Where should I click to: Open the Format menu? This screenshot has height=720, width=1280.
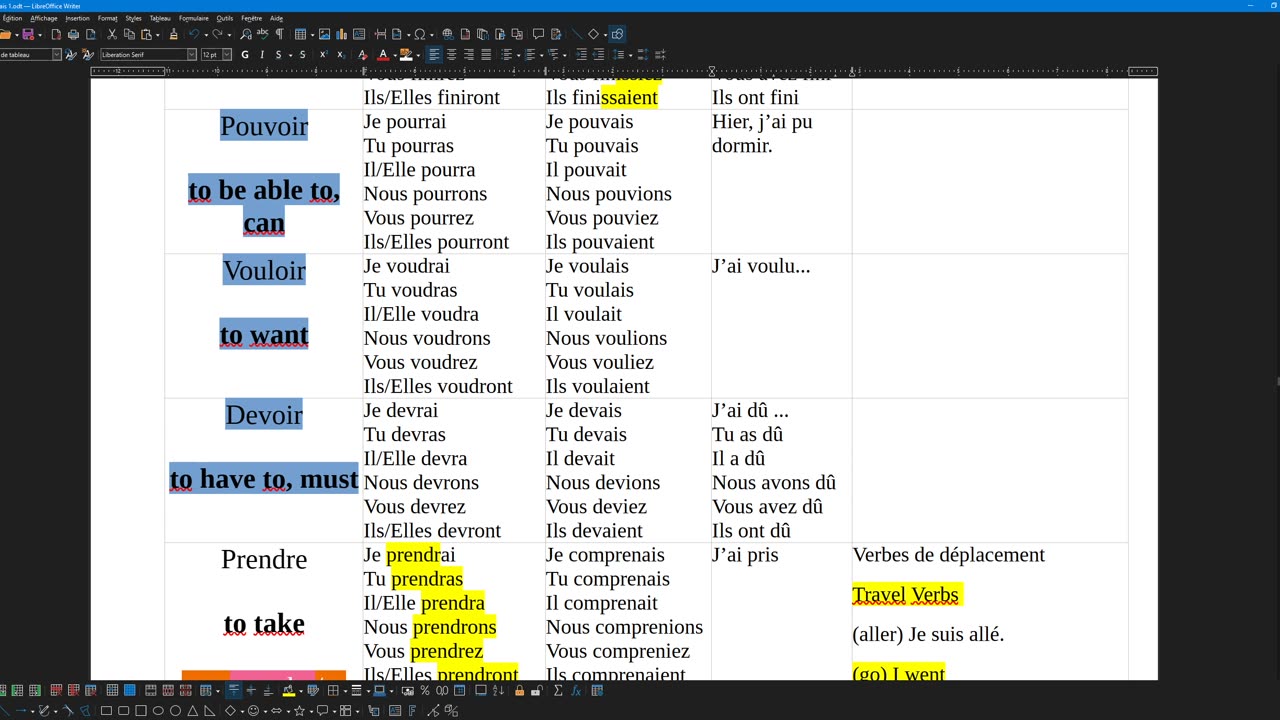[x=107, y=18]
